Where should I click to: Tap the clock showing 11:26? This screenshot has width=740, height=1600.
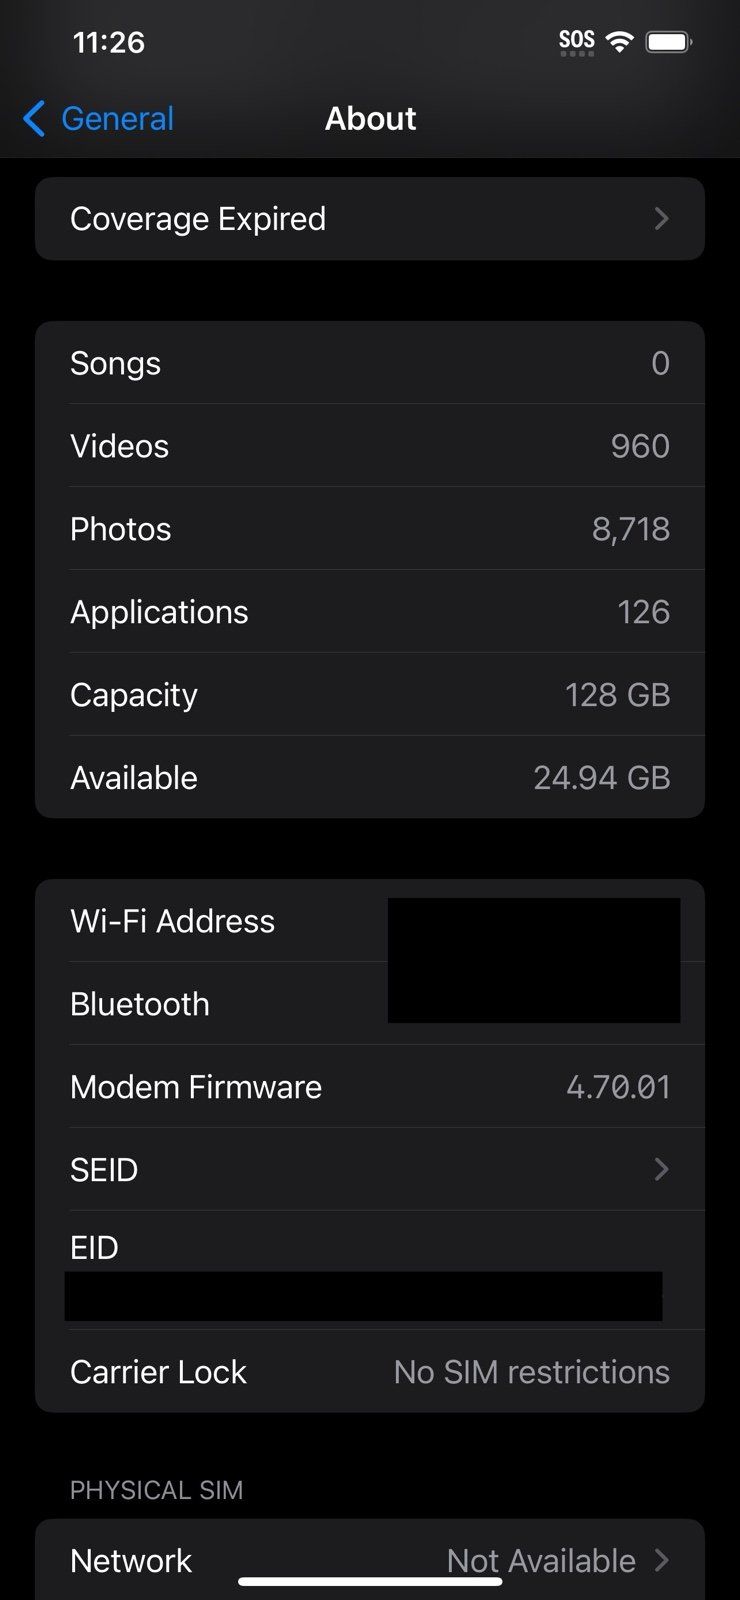coord(108,42)
